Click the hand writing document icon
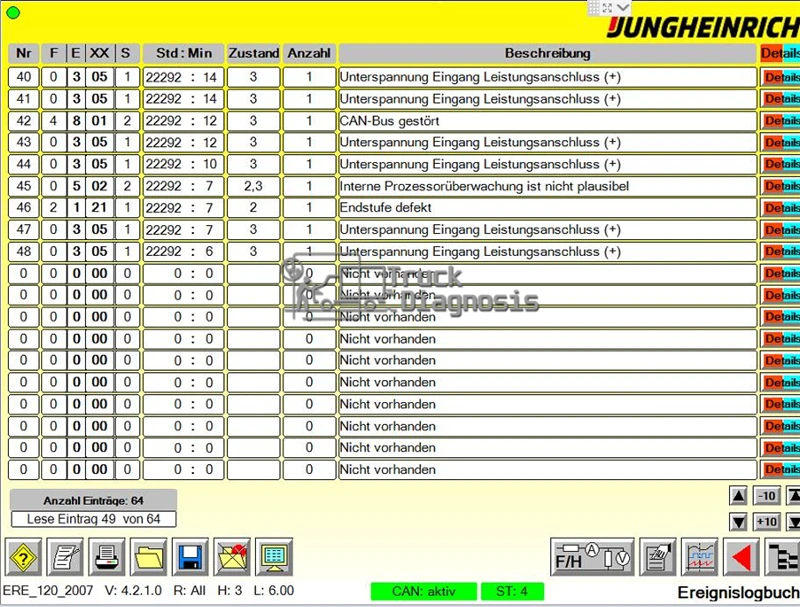Image resolution: width=800 pixels, height=607 pixels. coord(658,557)
